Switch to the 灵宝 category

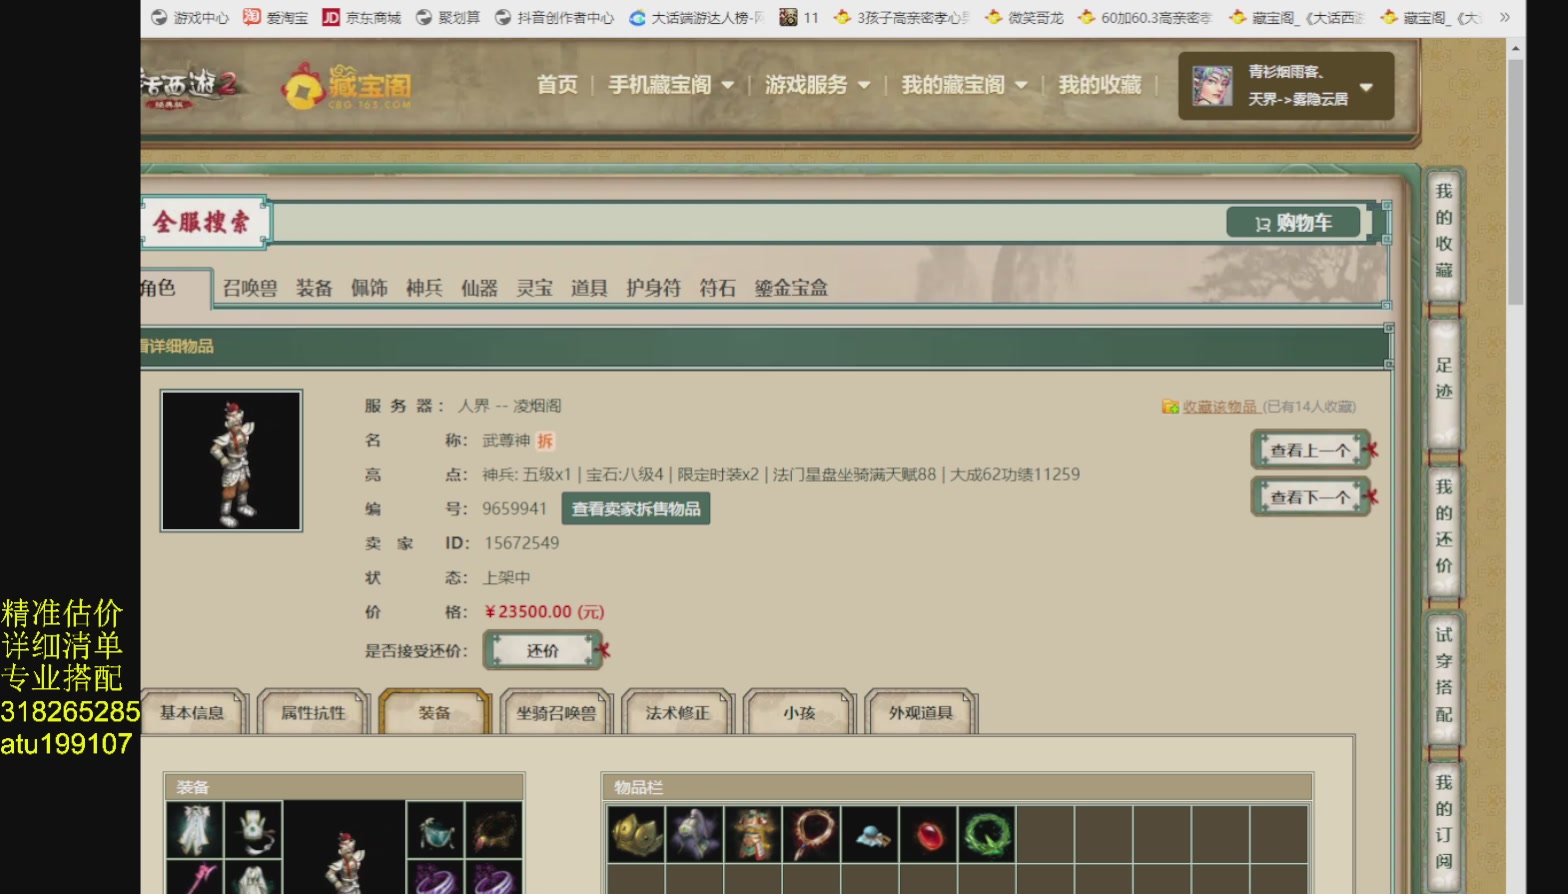(534, 288)
